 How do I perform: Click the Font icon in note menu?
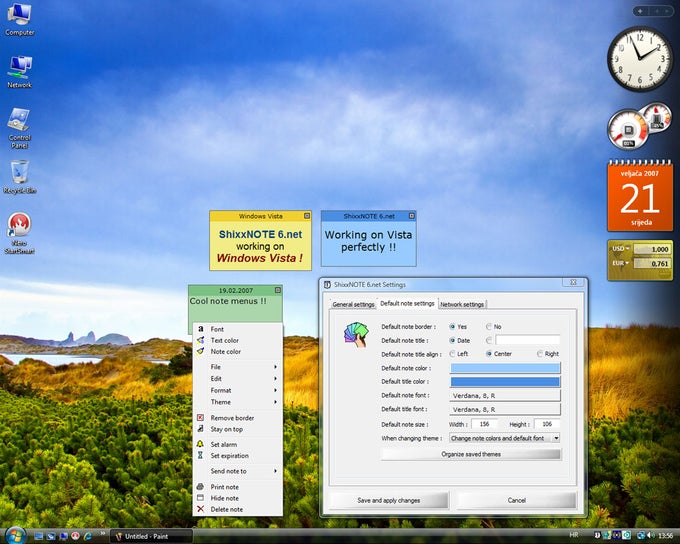coord(200,329)
